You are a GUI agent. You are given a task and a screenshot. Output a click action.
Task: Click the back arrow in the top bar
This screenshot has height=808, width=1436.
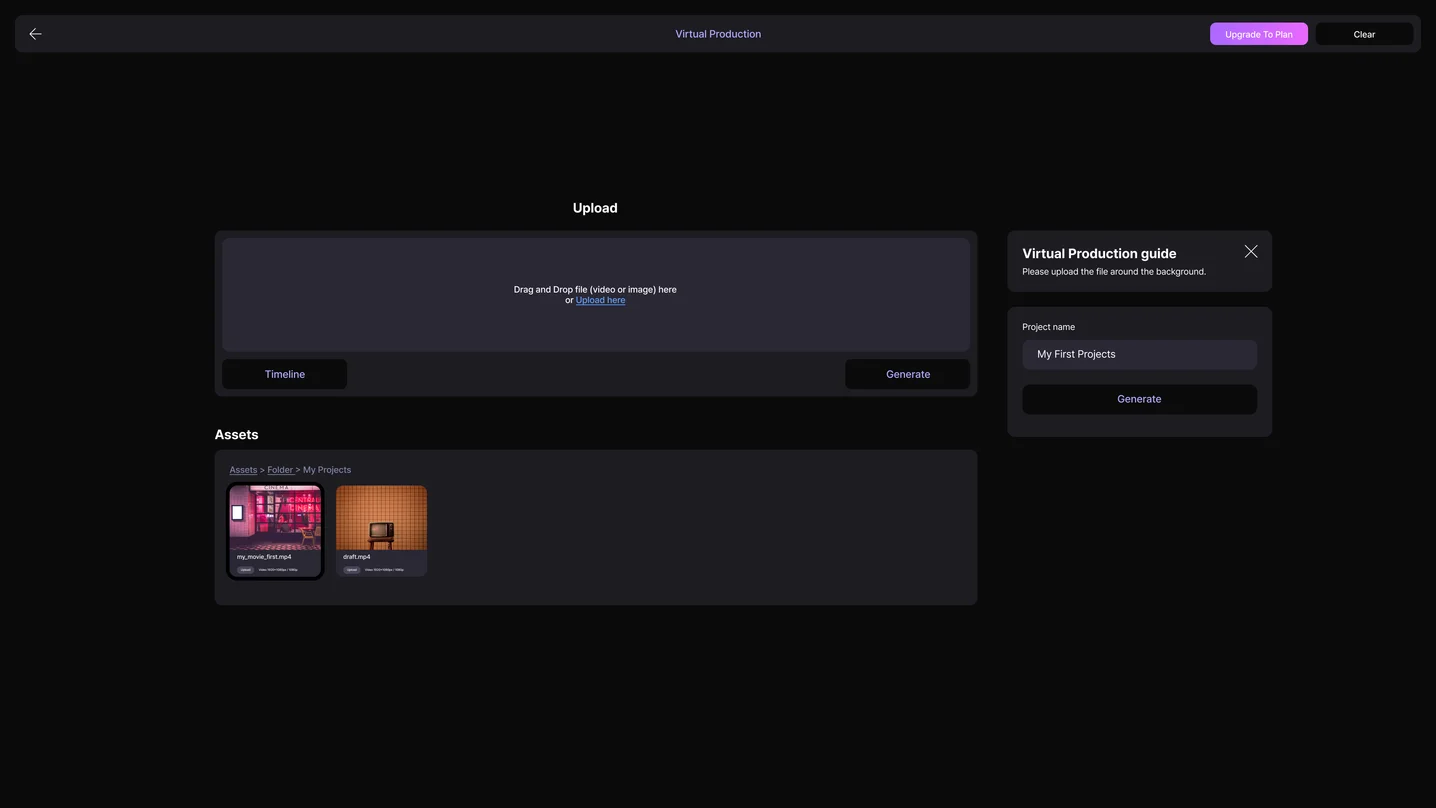[33, 33]
